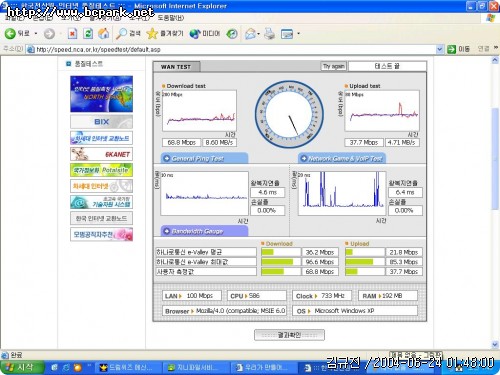Image resolution: width=500 pixels, height=375 pixels.
Task: Switch to first taskbar window with star icon
Action: click(128, 367)
